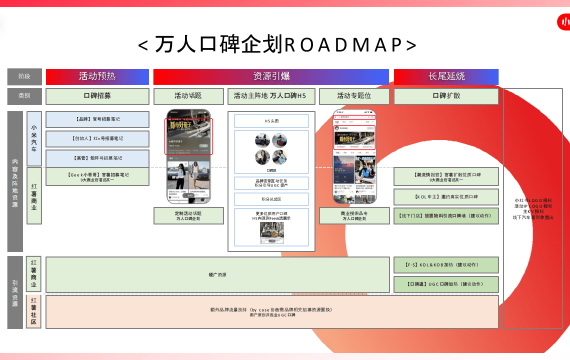Click the 活动专题位 category box
The height and width of the screenshot is (360, 570).
click(354, 96)
